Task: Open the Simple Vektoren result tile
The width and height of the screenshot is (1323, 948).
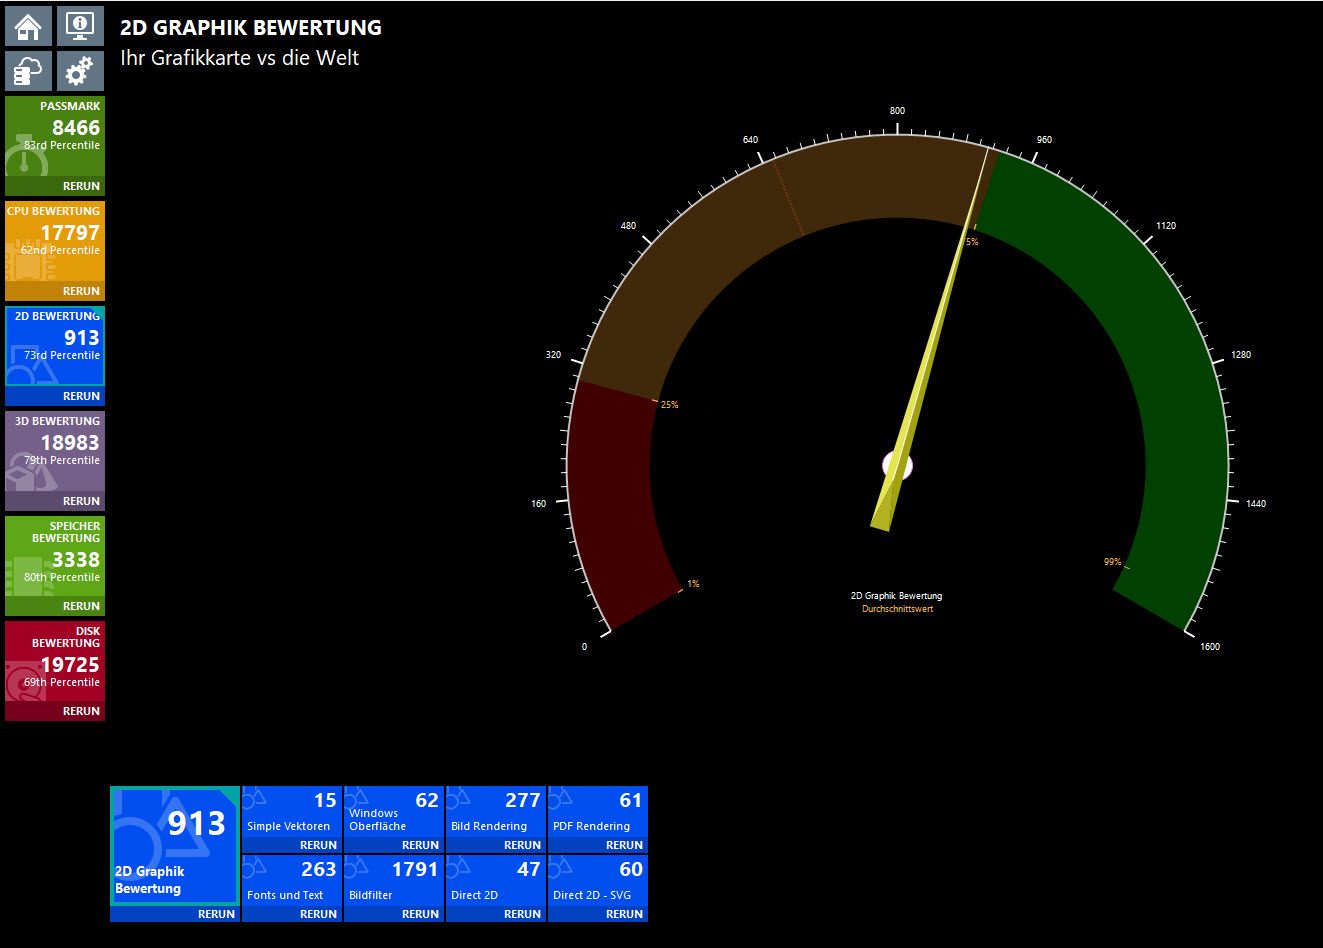Action: pos(292,812)
